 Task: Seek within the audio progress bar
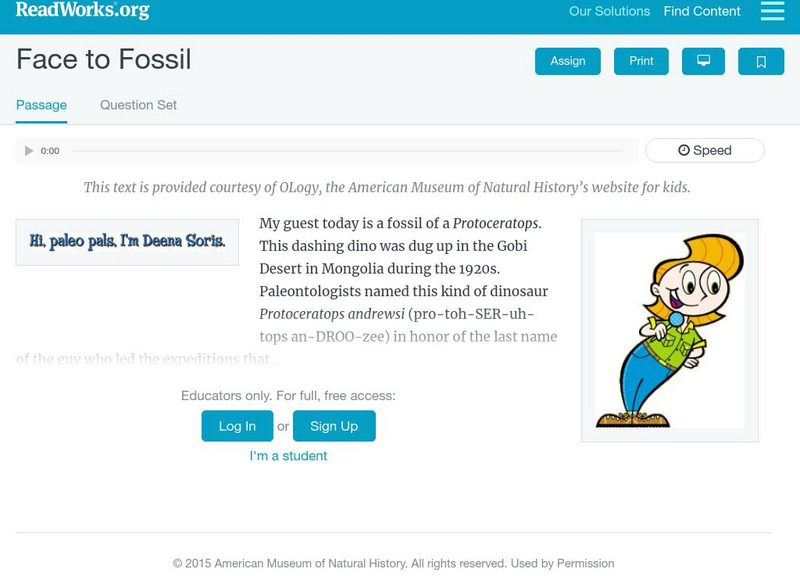(350, 151)
